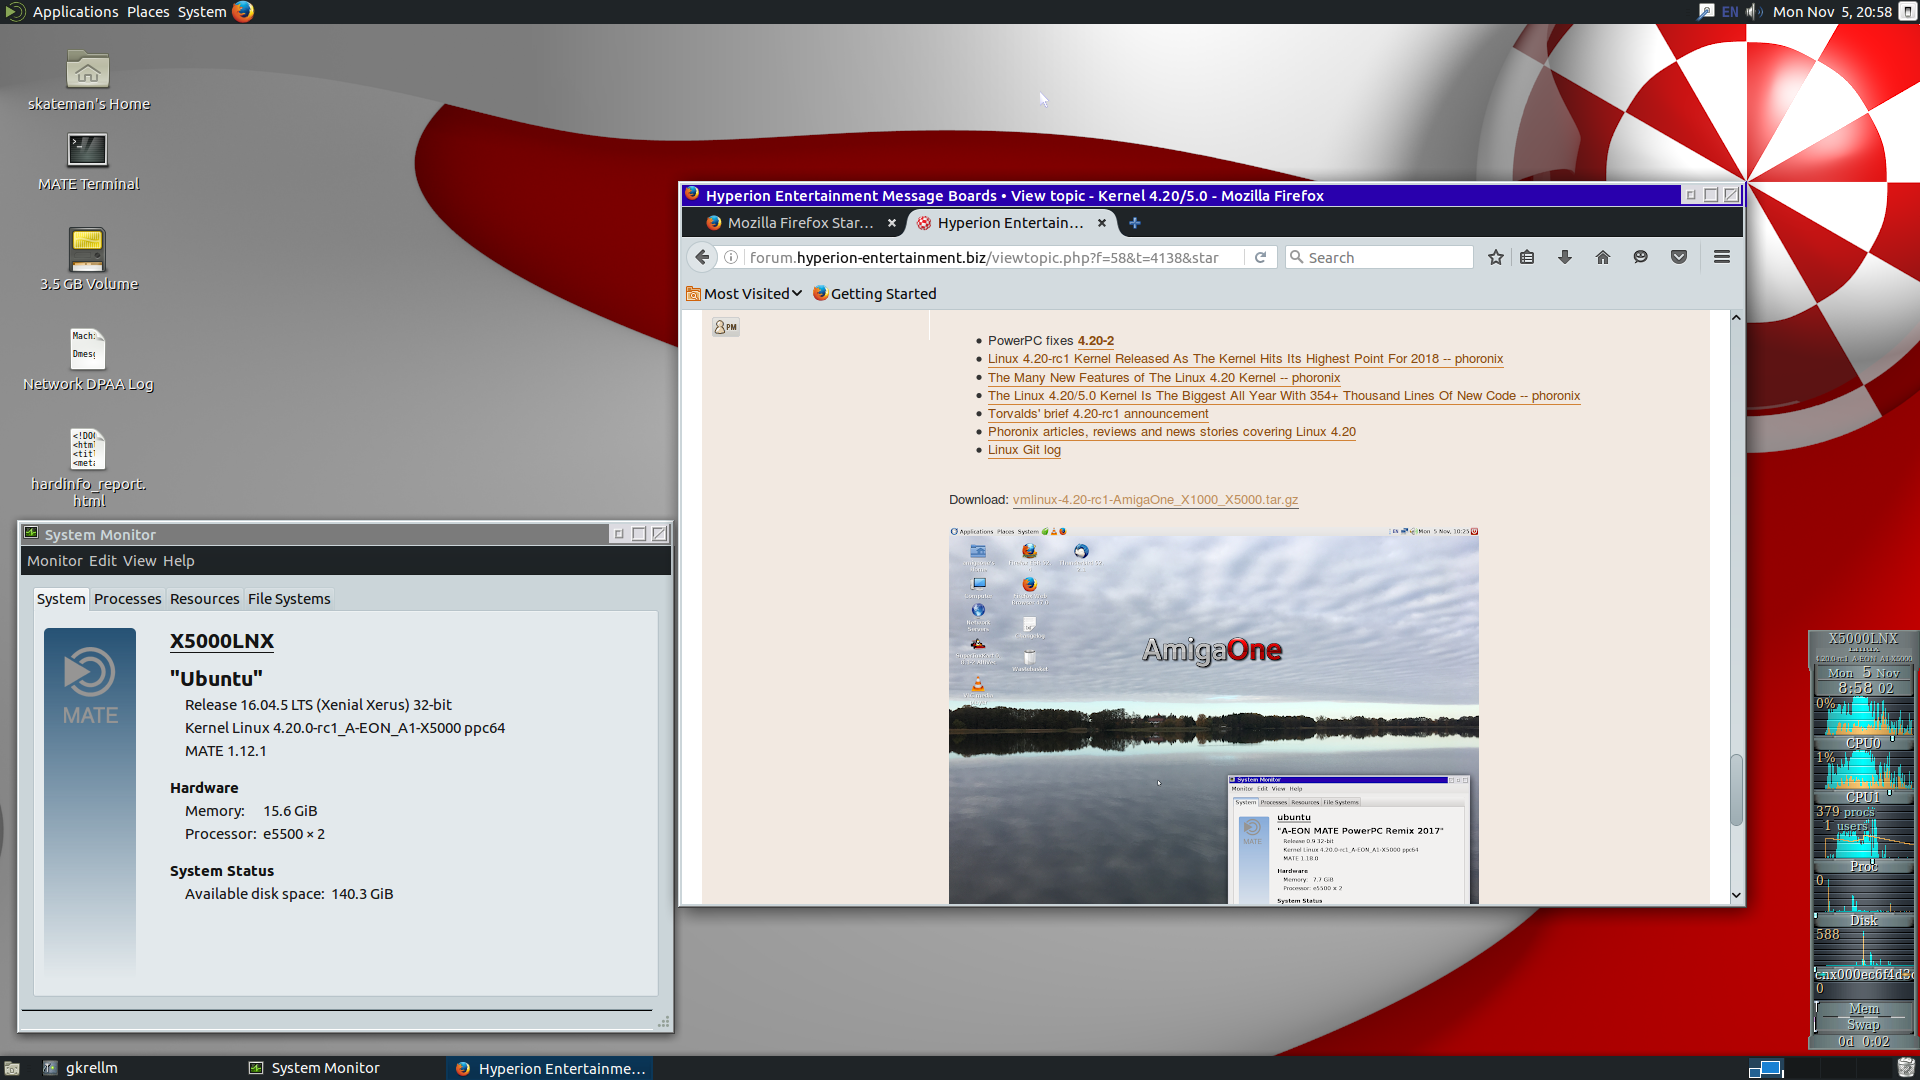The width and height of the screenshot is (1920, 1080).
Task: Save page to Pocket icon
Action: [1679, 257]
